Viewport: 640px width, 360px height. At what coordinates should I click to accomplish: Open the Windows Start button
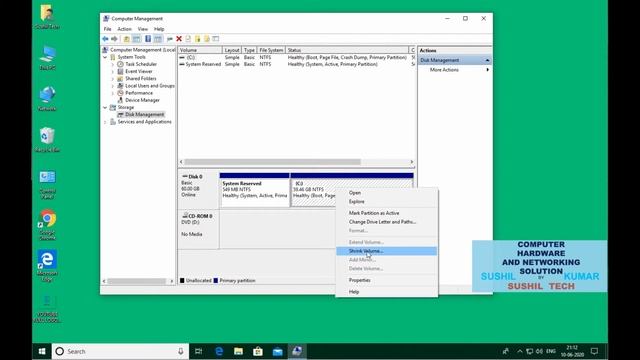tap(42, 351)
